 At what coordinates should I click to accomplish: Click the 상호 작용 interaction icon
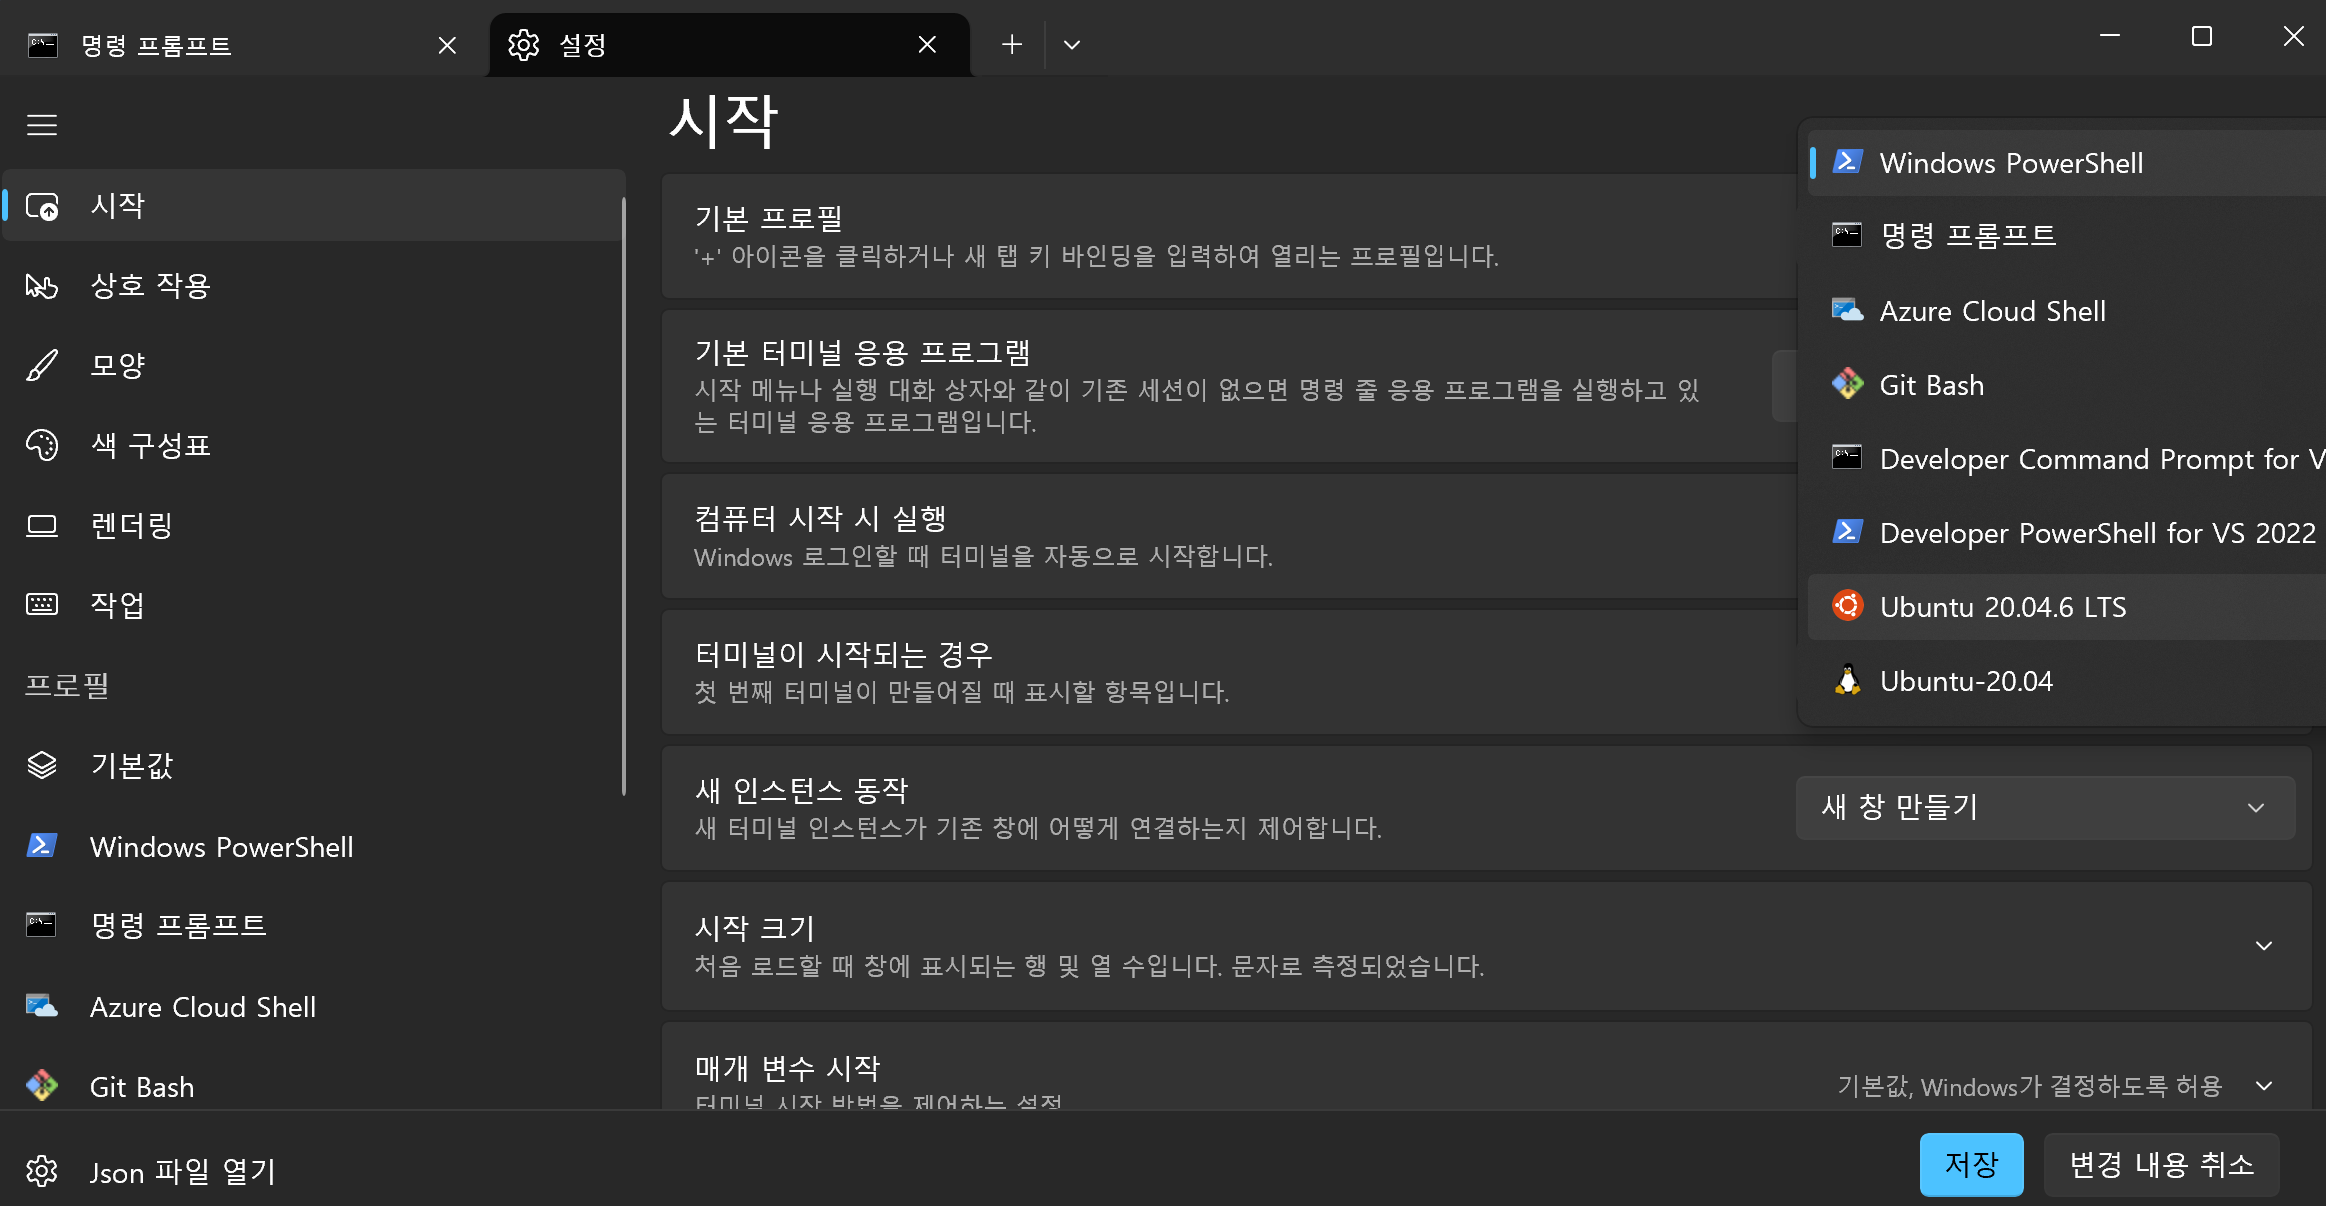(x=42, y=286)
